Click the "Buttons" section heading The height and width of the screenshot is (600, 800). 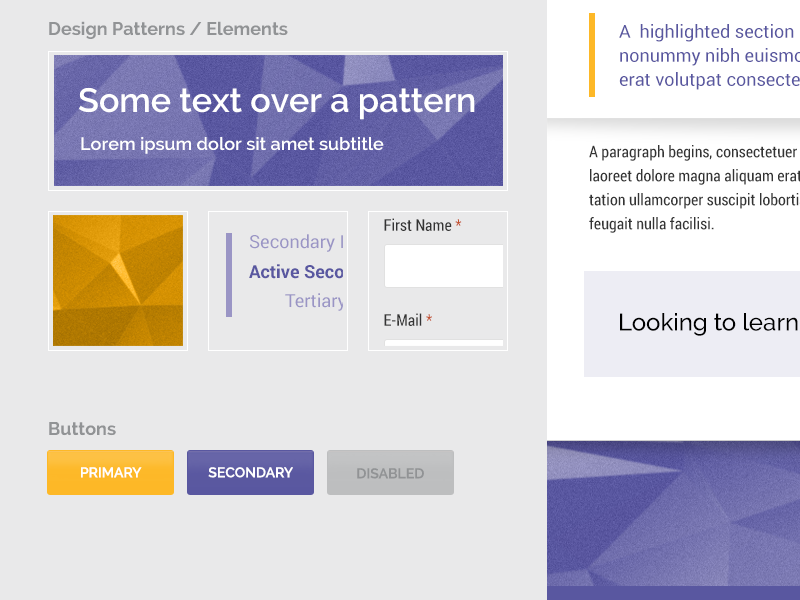click(81, 428)
